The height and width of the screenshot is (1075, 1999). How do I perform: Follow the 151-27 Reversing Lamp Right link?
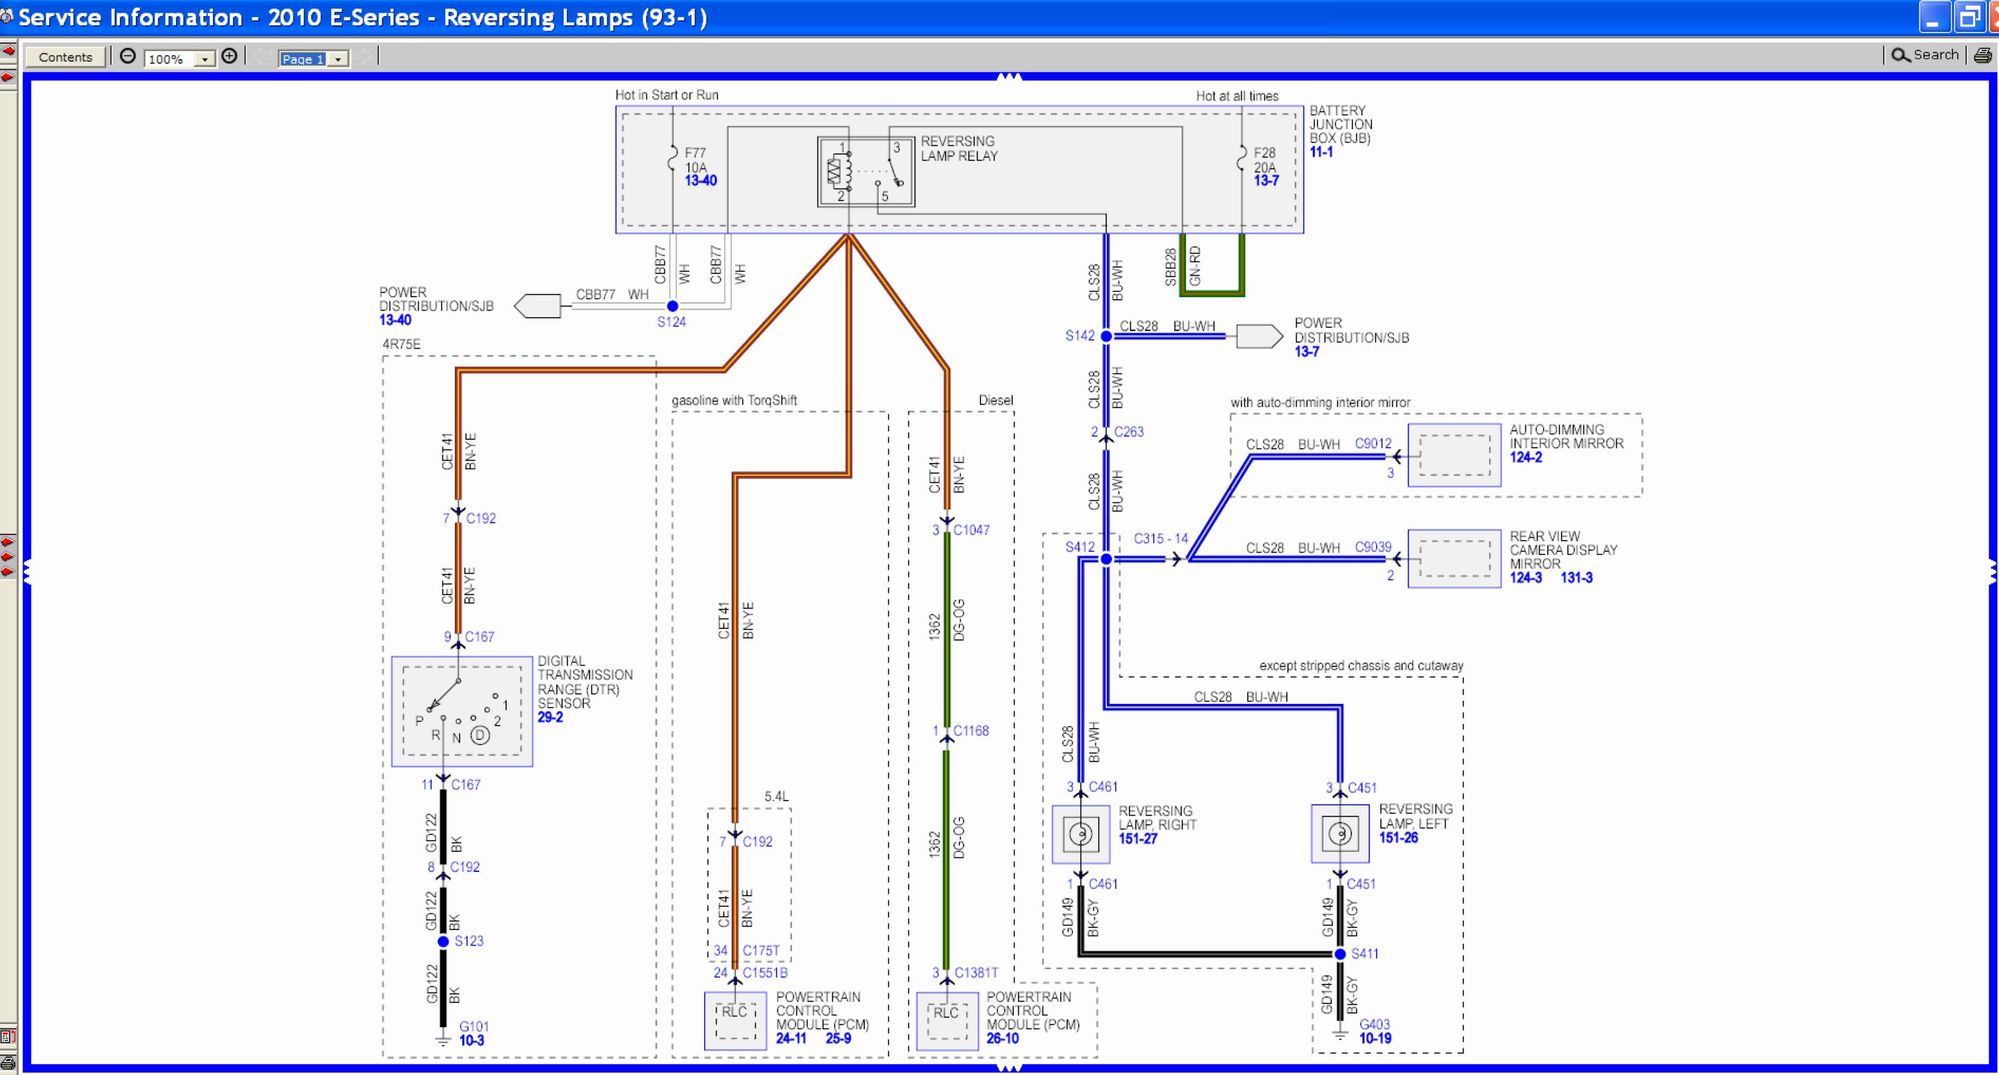point(1138,839)
